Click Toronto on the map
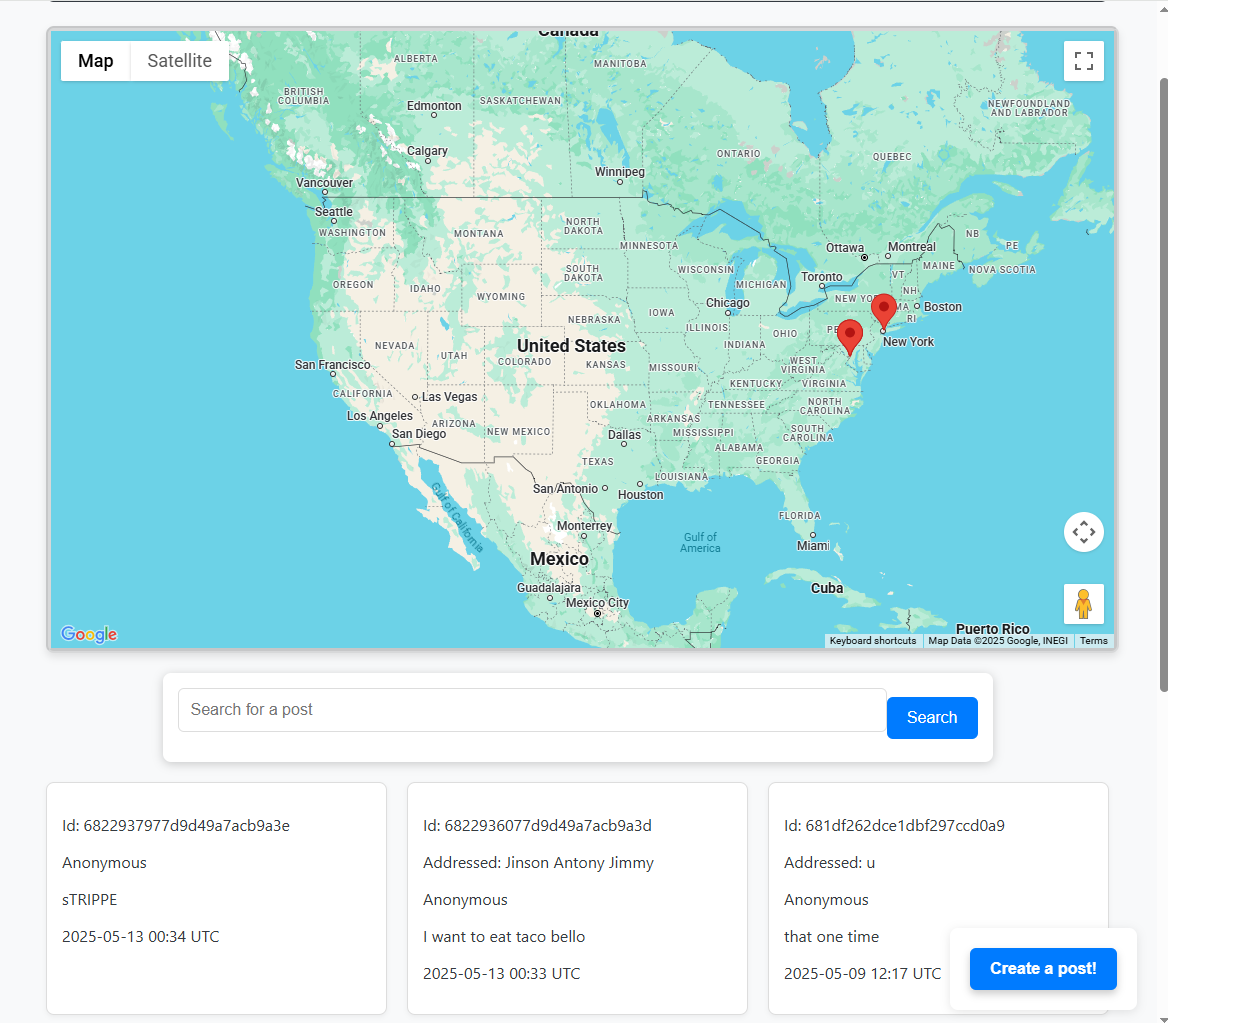1245x1023 pixels. click(x=822, y=277)
